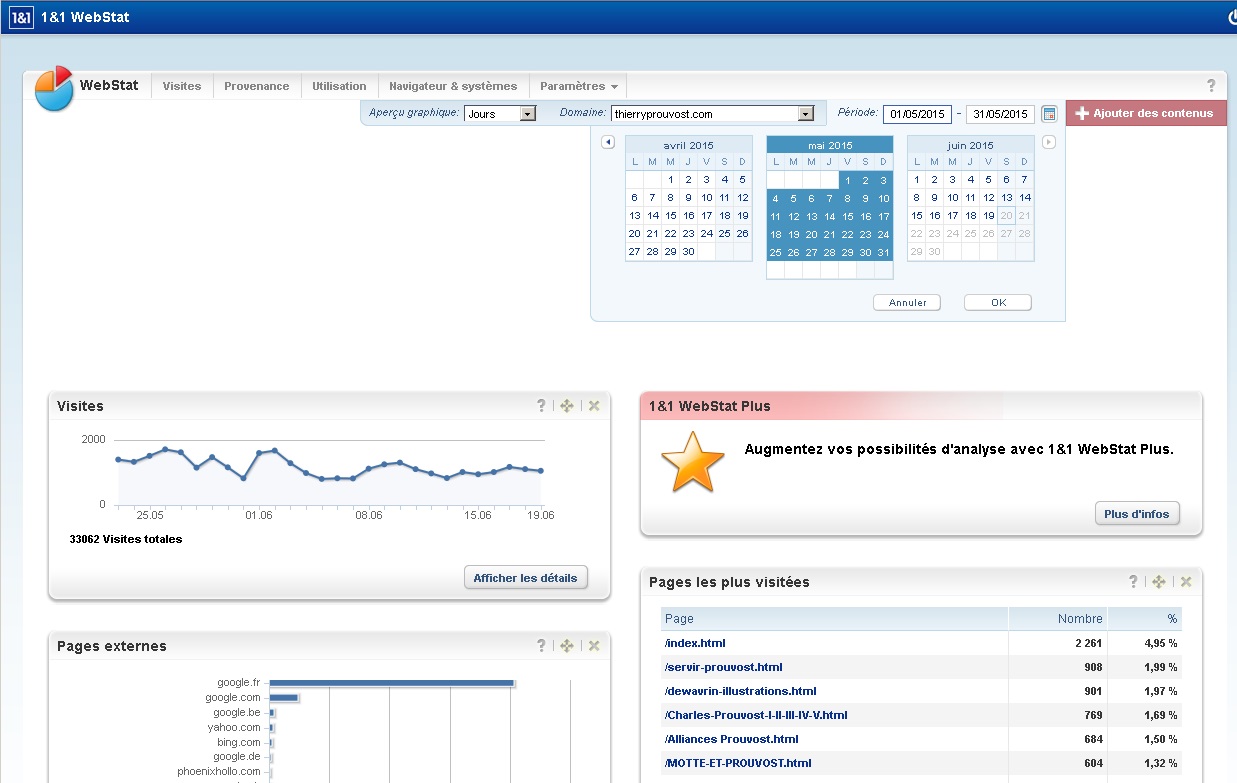
Task: Open the /servir-prouvost.html page link
Action: click(723, 667)
